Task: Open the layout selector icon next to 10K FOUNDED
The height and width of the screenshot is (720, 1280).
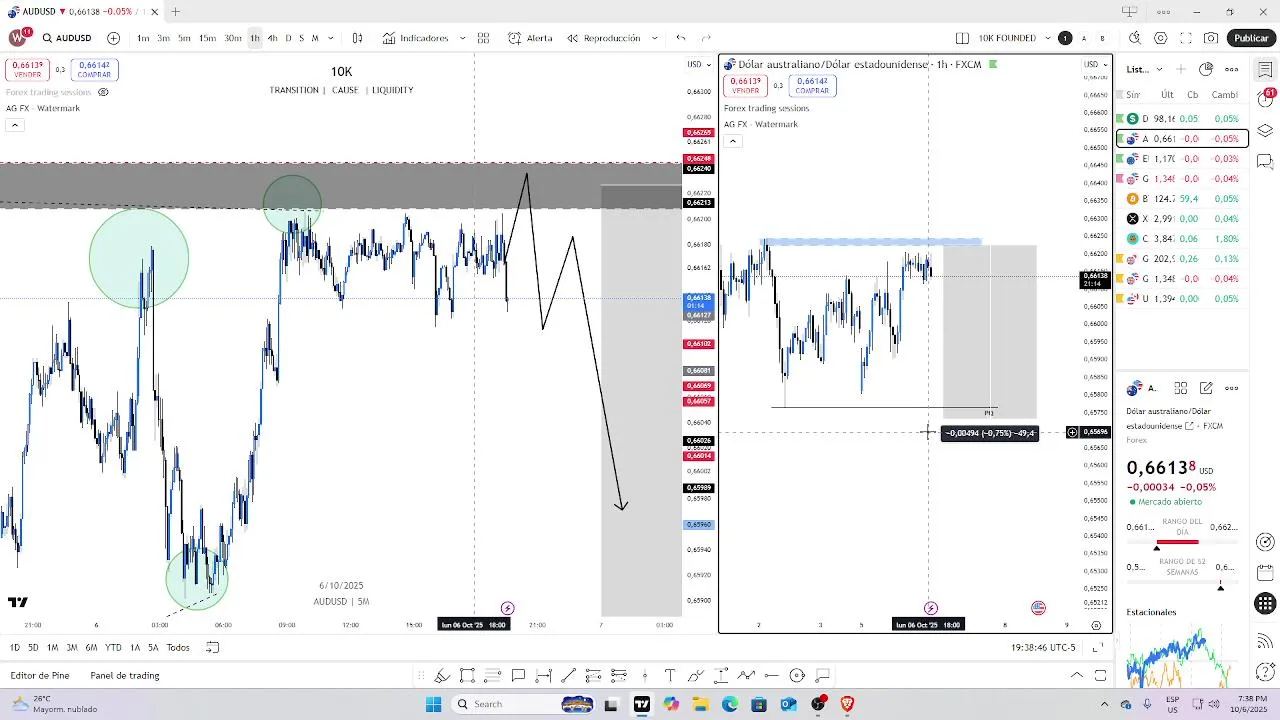Action: tap(962, 38)
